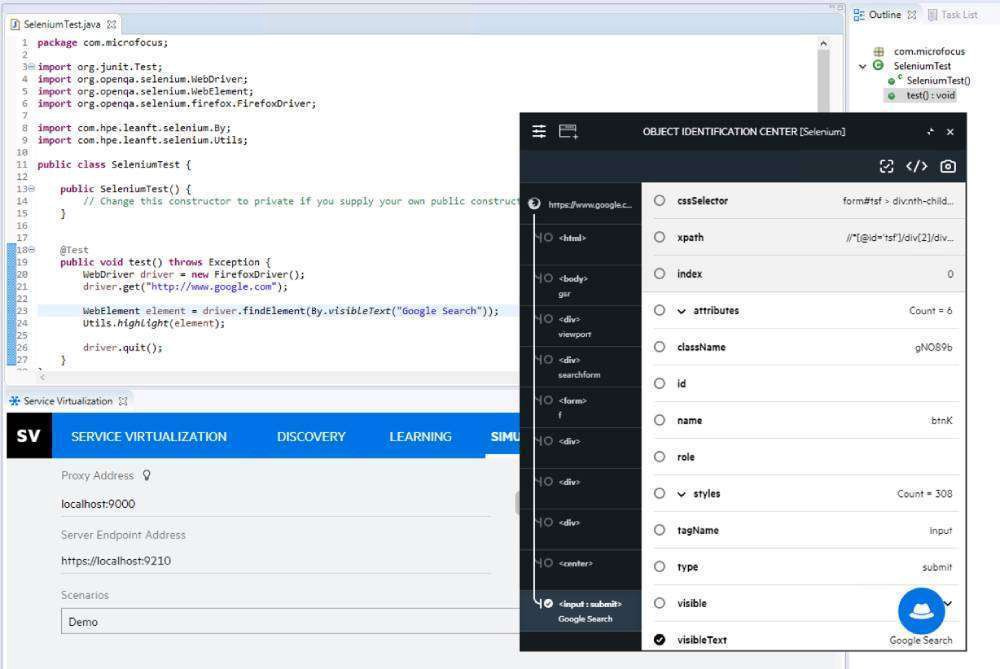This screenshot has height=669, width=1000.
Task: Click the SV logo tile
Action: click(x=29, y=436)
